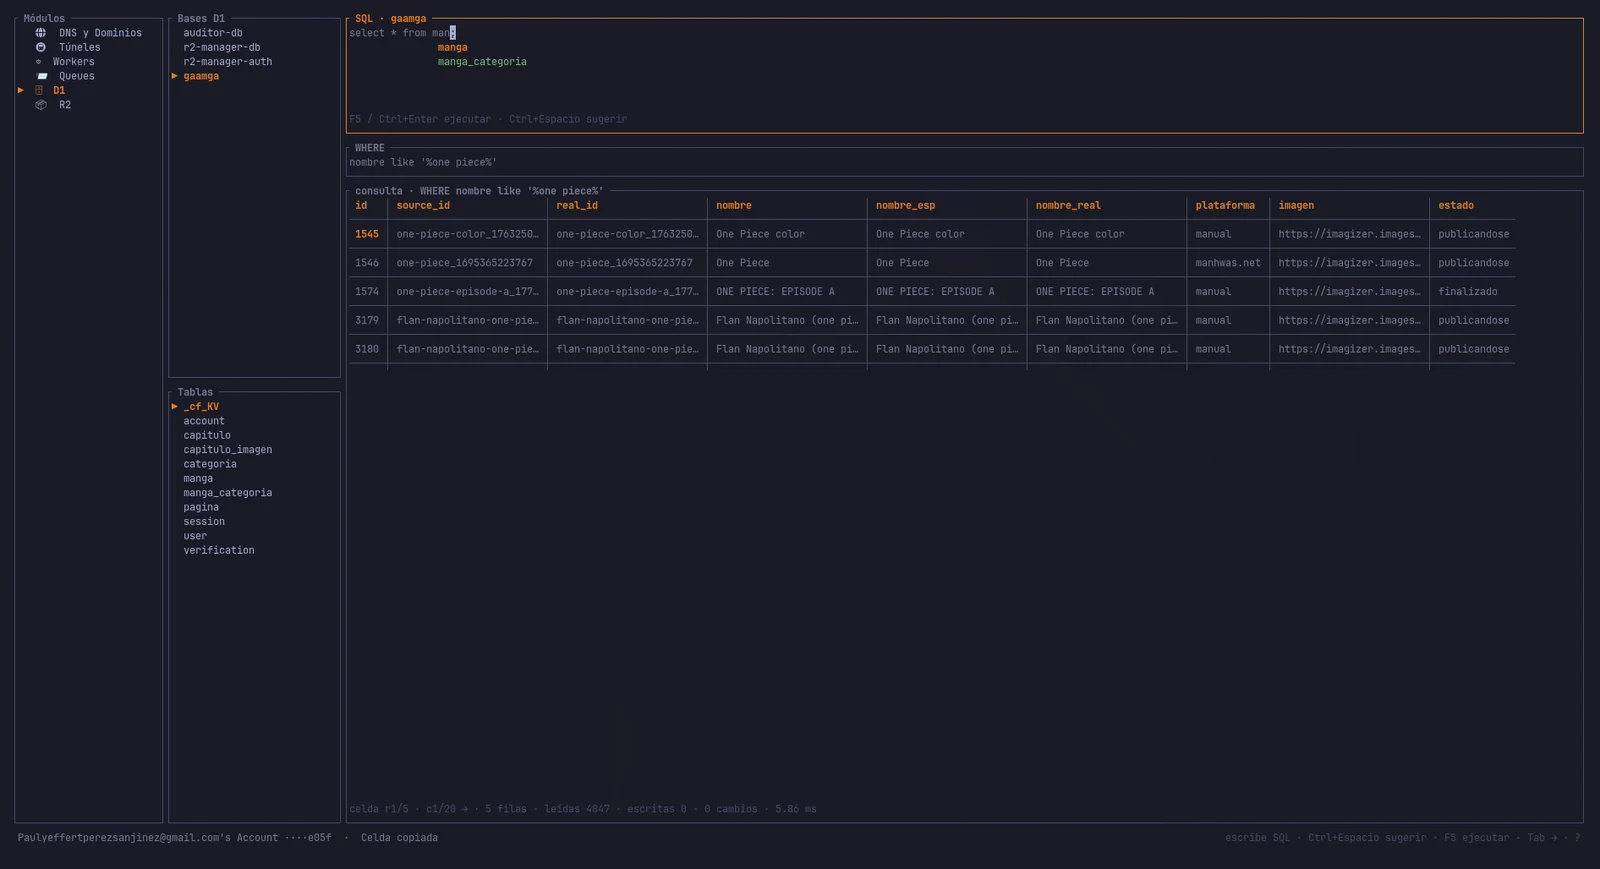Open the categoria table
The height and width of the screenshot is (869, 1600).
click(209, 464)
